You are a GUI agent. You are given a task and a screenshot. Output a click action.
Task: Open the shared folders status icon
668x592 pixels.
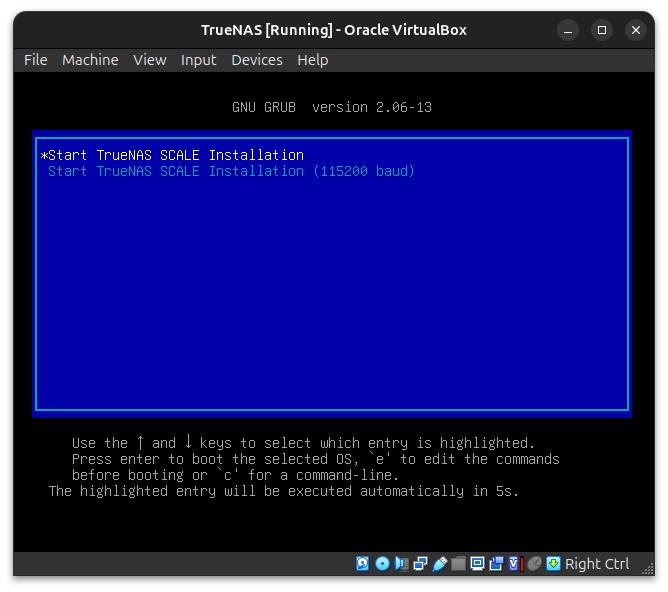click(458, 564)
